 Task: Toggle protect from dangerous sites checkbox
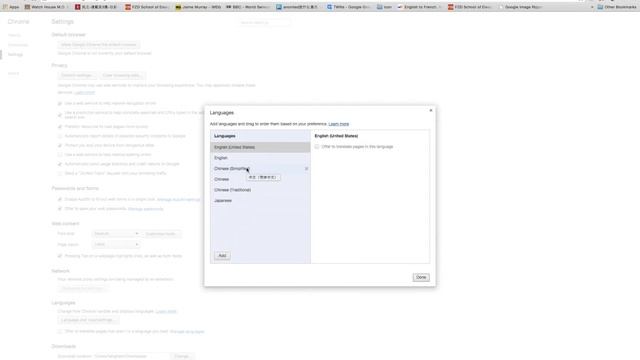[x=60, y=146]
